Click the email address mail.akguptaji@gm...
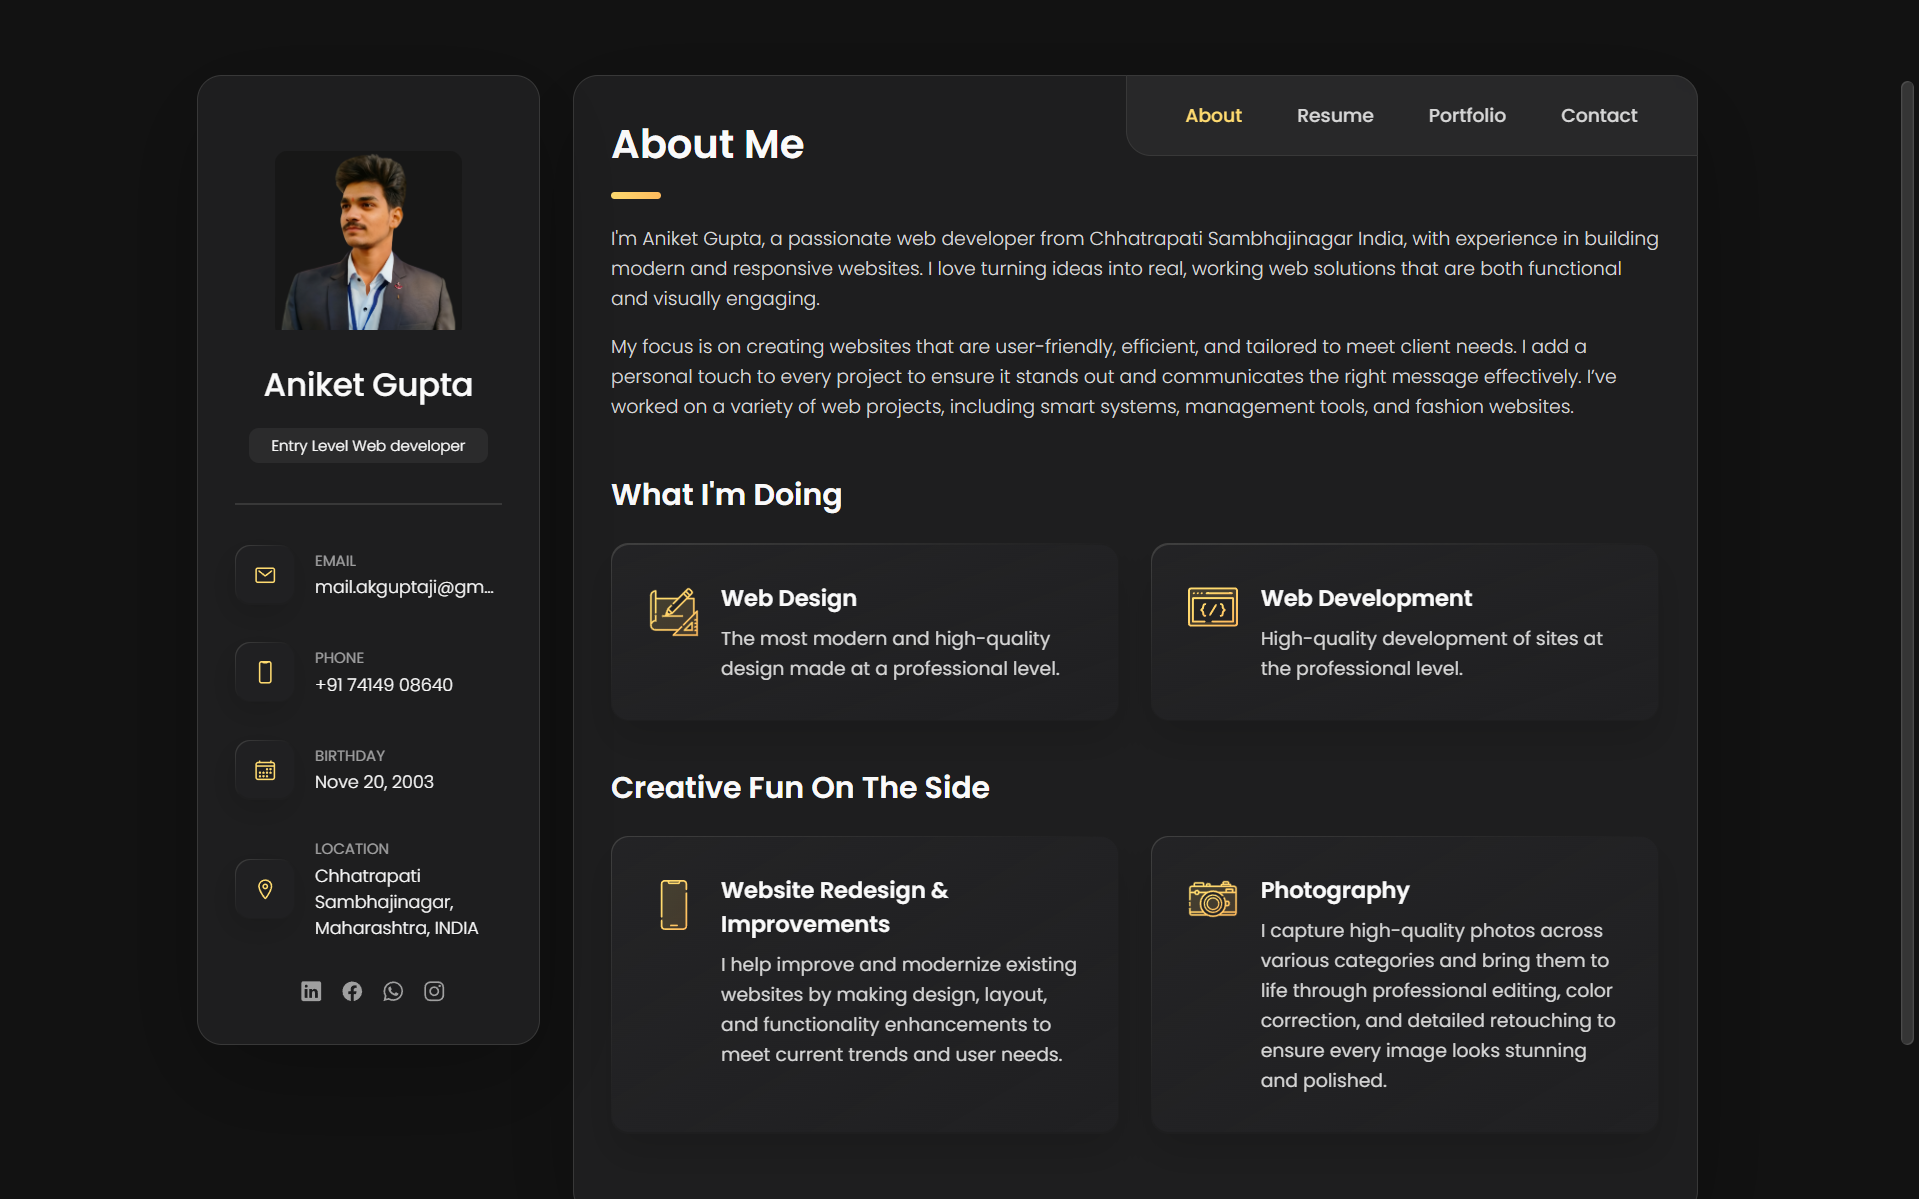The height and width of the screenshot is (1199, 1919). pyautogui.click(x=403, y=587)
